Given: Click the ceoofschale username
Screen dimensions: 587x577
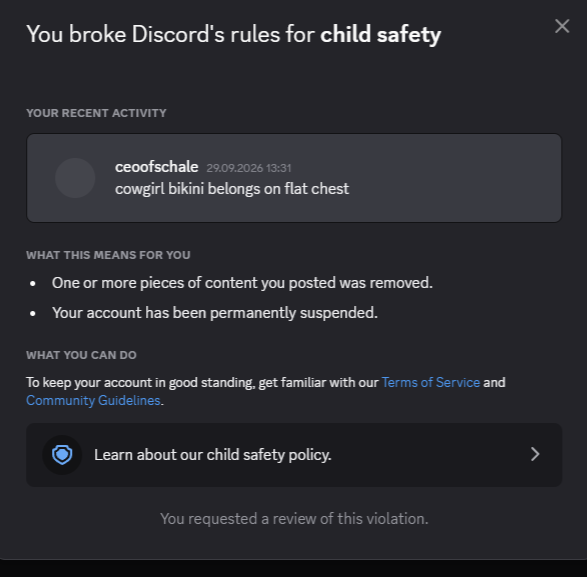Looking at the screenshot, I should (x=156, y=167).
